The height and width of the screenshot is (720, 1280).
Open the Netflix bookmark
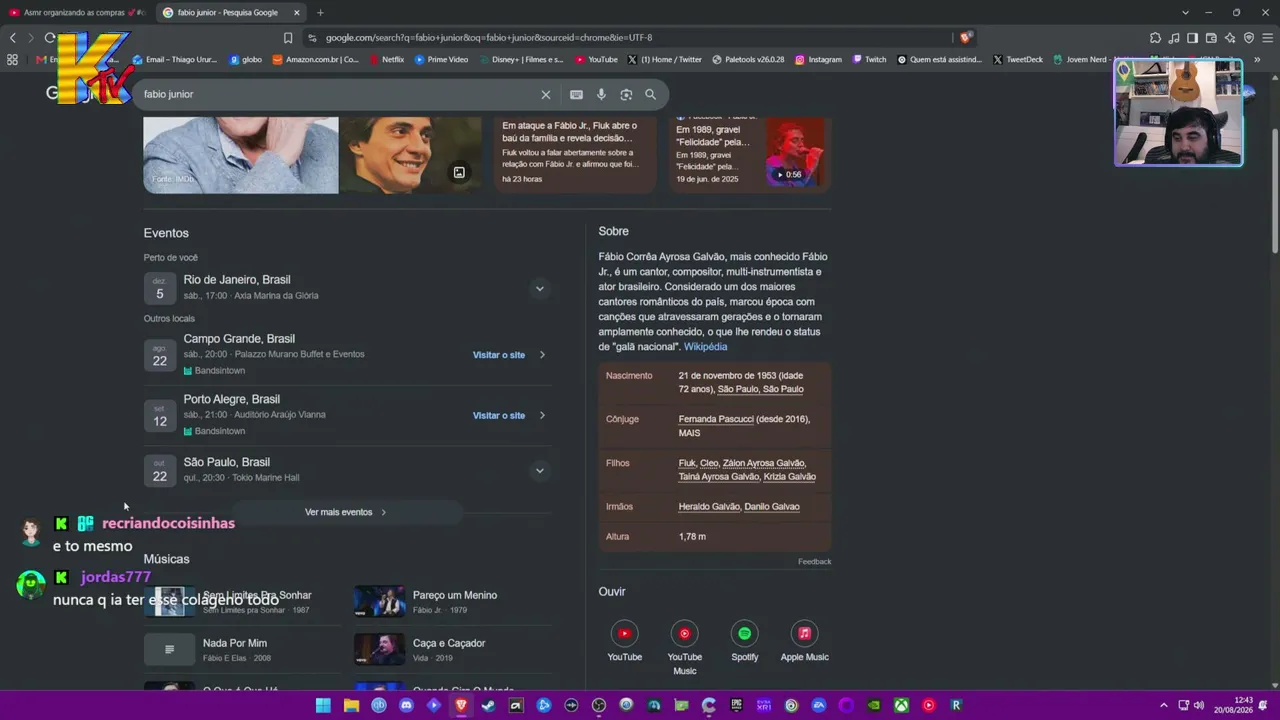coord(386,59)
